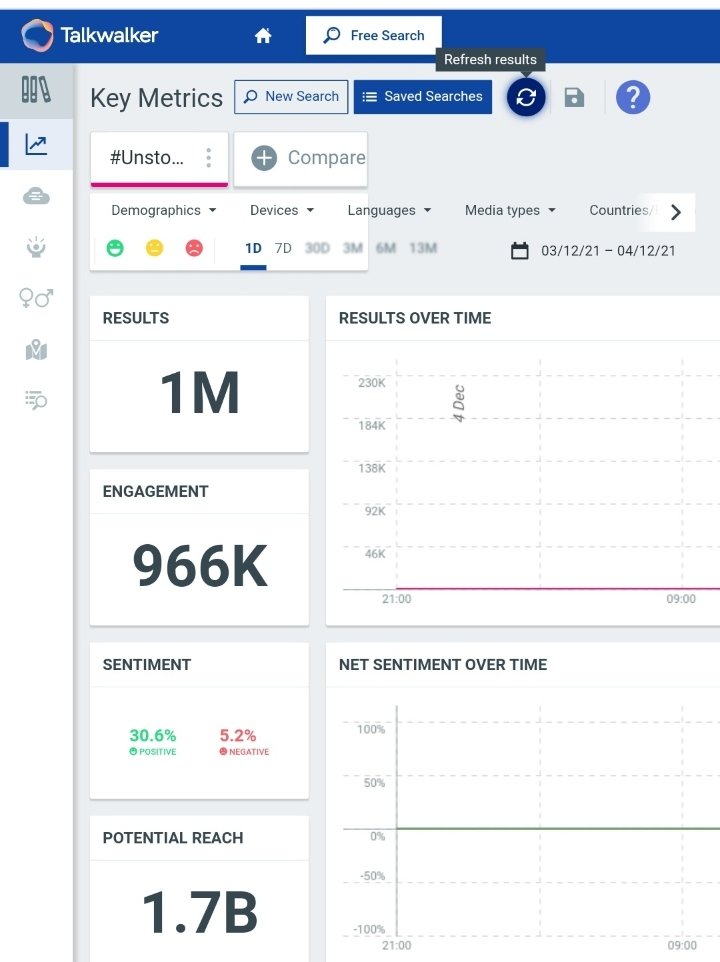Viewport: 720px width, 962px height.
Task: Select the 1D time range
Action: (x=253, y=248)
